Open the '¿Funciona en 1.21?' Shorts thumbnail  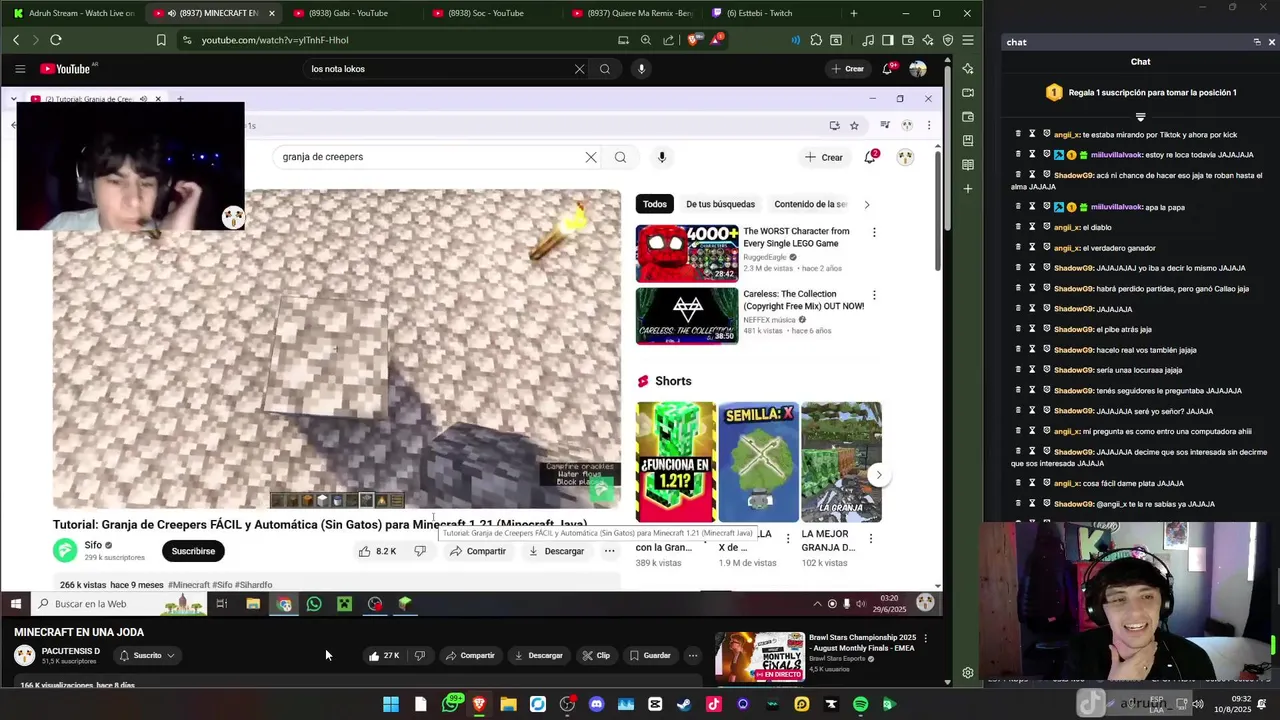[676, 462]
